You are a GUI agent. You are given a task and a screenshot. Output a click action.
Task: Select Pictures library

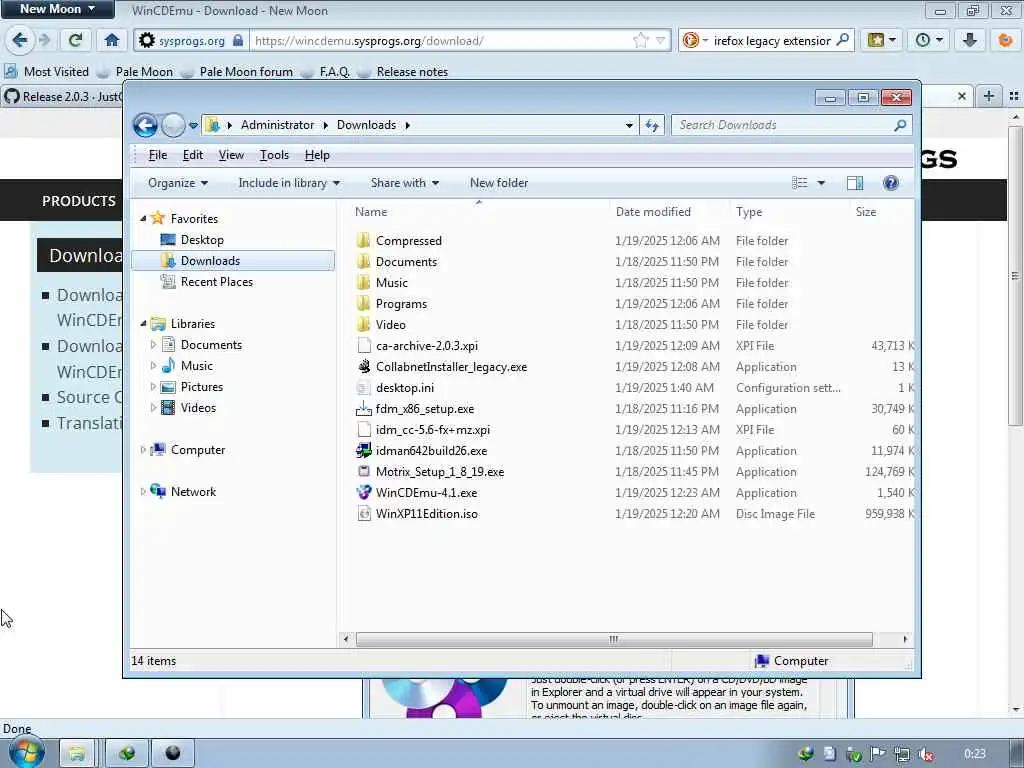(x=201, y=387)
